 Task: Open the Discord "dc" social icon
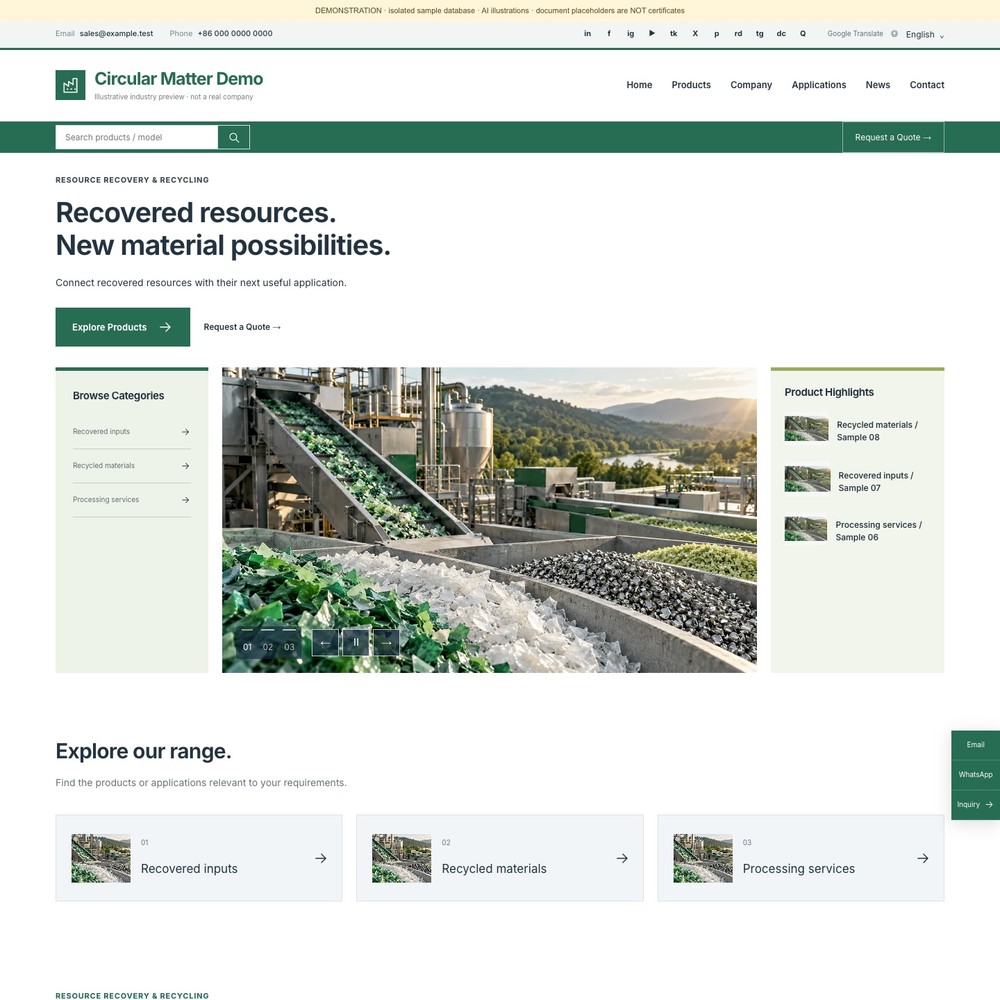pos(781,34)
